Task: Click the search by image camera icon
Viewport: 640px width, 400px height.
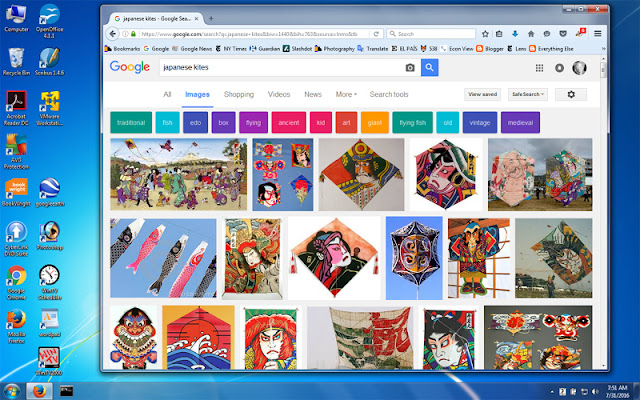Action: (410, 68)
